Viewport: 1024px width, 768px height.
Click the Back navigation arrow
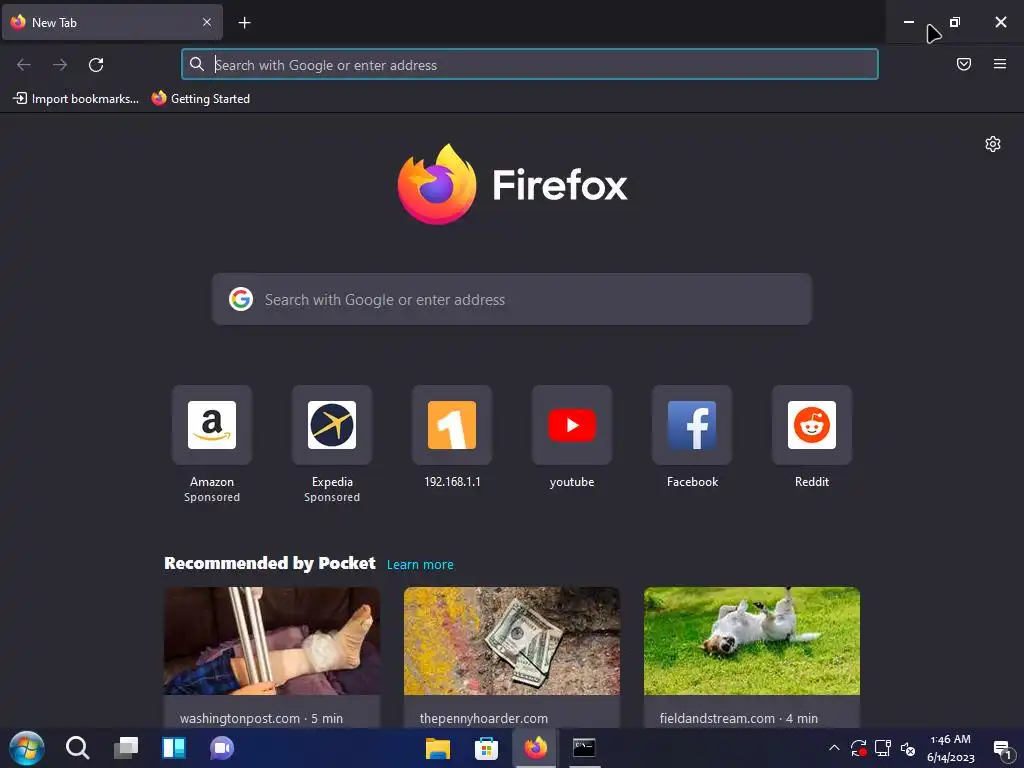[24, 65]
